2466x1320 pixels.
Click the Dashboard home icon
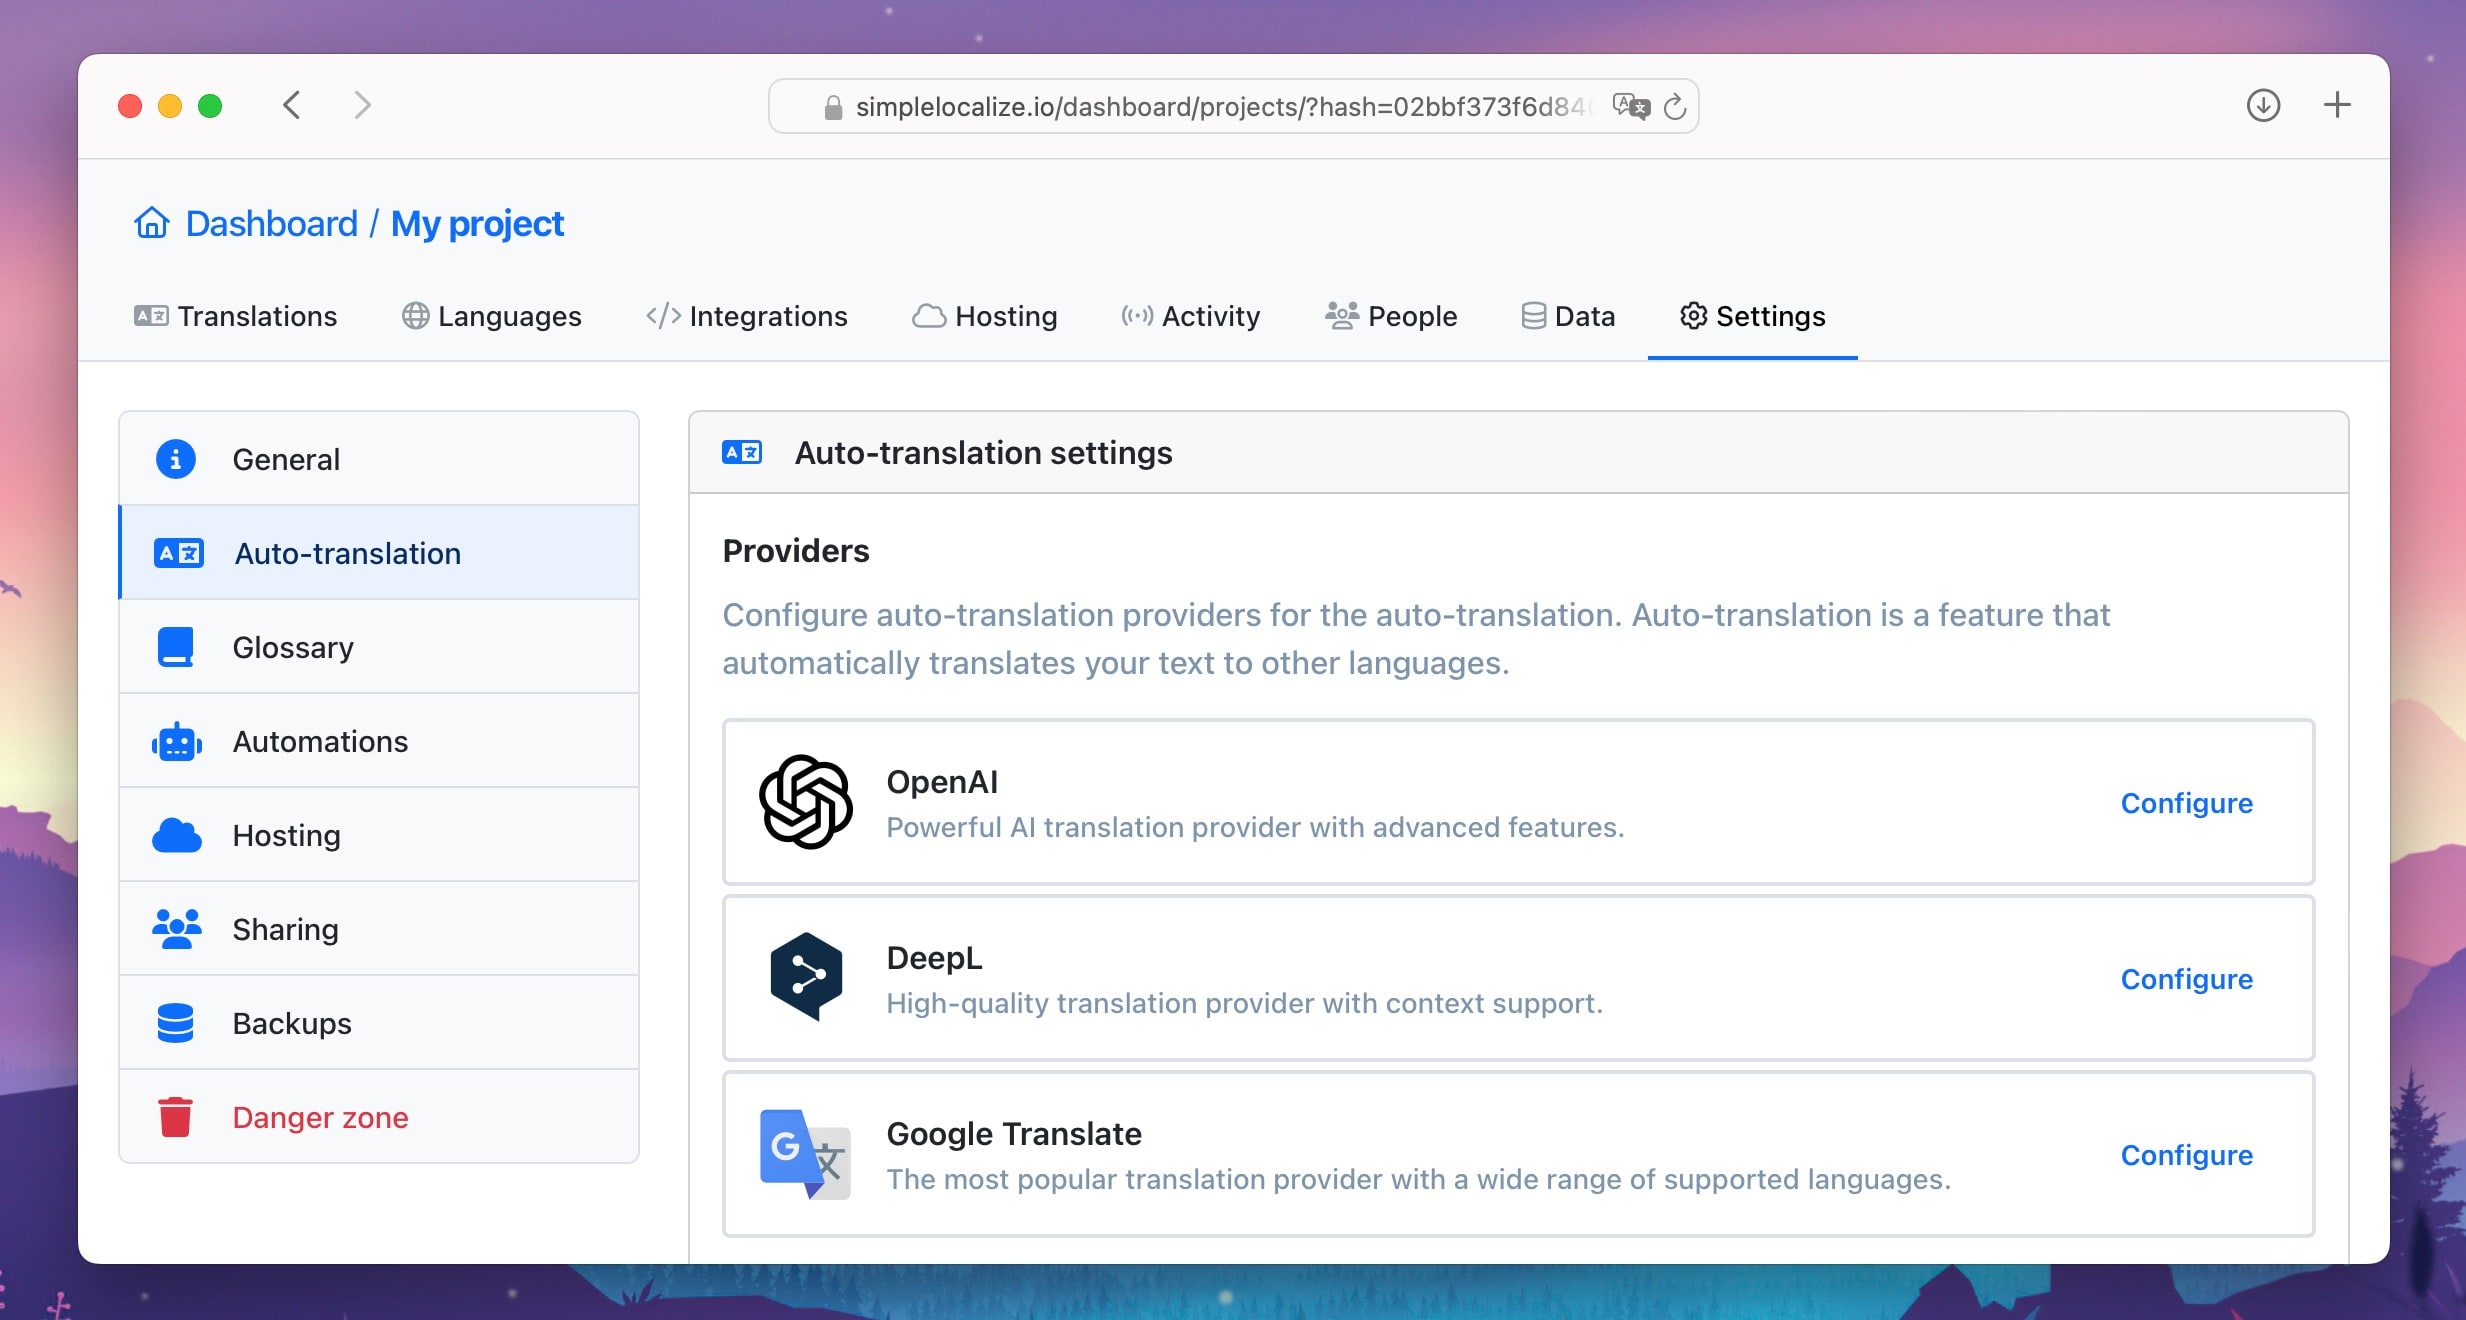pyautogui.click(x=152, y=223)
